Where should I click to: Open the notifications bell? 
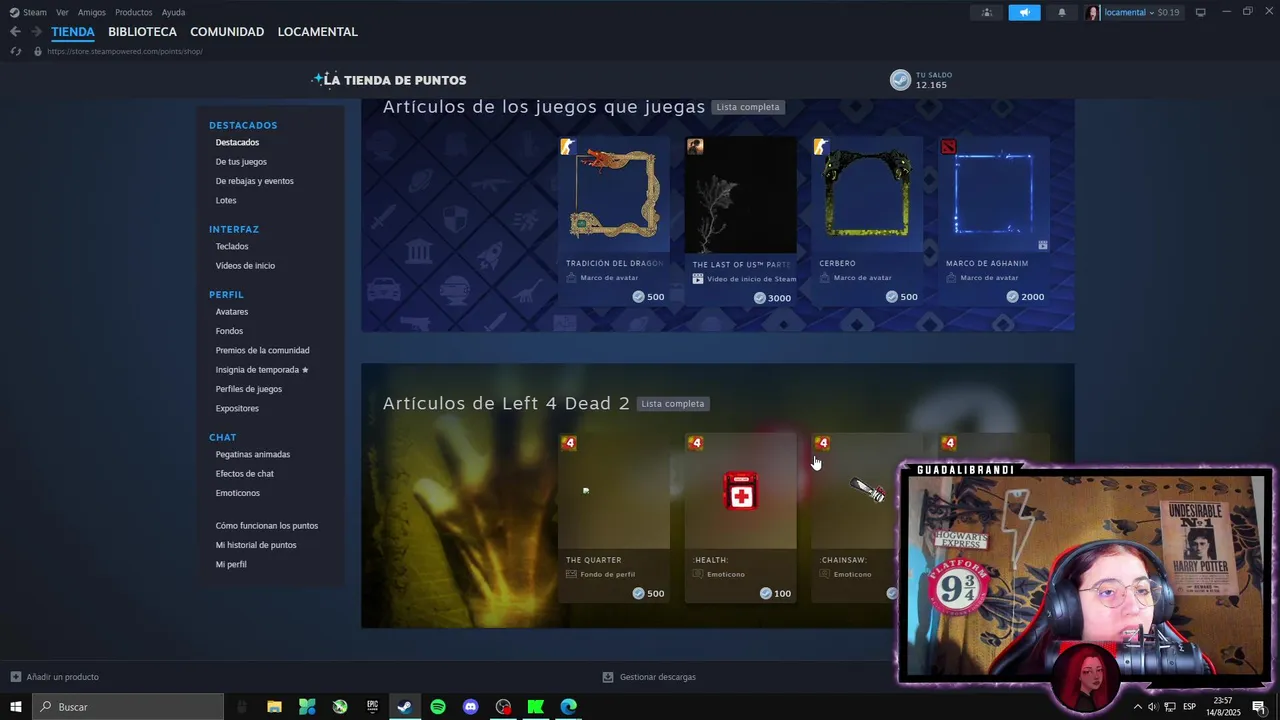pyautogui.click(x=1061, y=12)
